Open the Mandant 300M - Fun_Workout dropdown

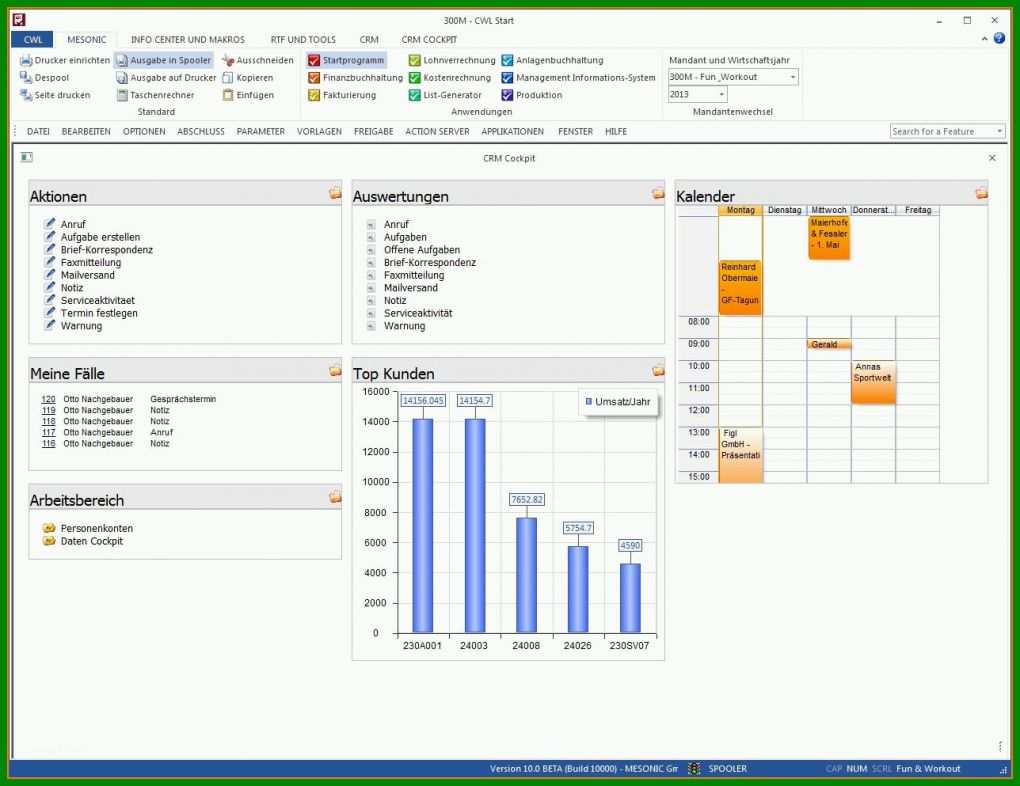pos(733,77)
